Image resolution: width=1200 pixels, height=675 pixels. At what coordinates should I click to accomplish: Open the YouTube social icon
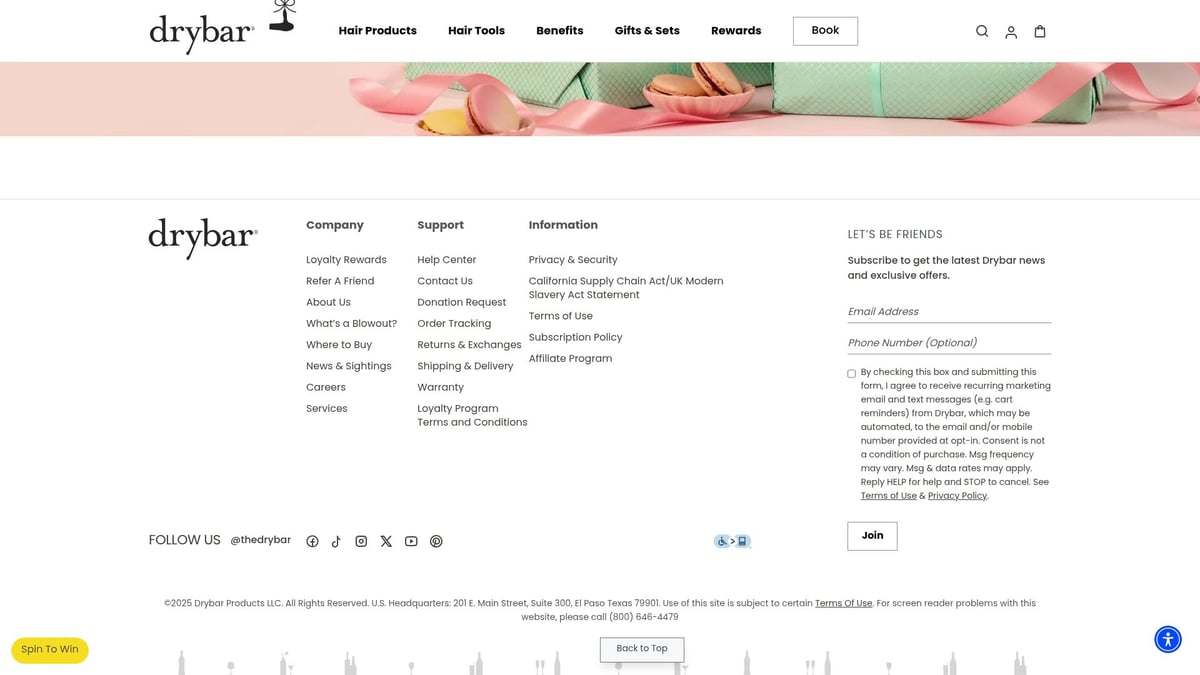(411, 541)
